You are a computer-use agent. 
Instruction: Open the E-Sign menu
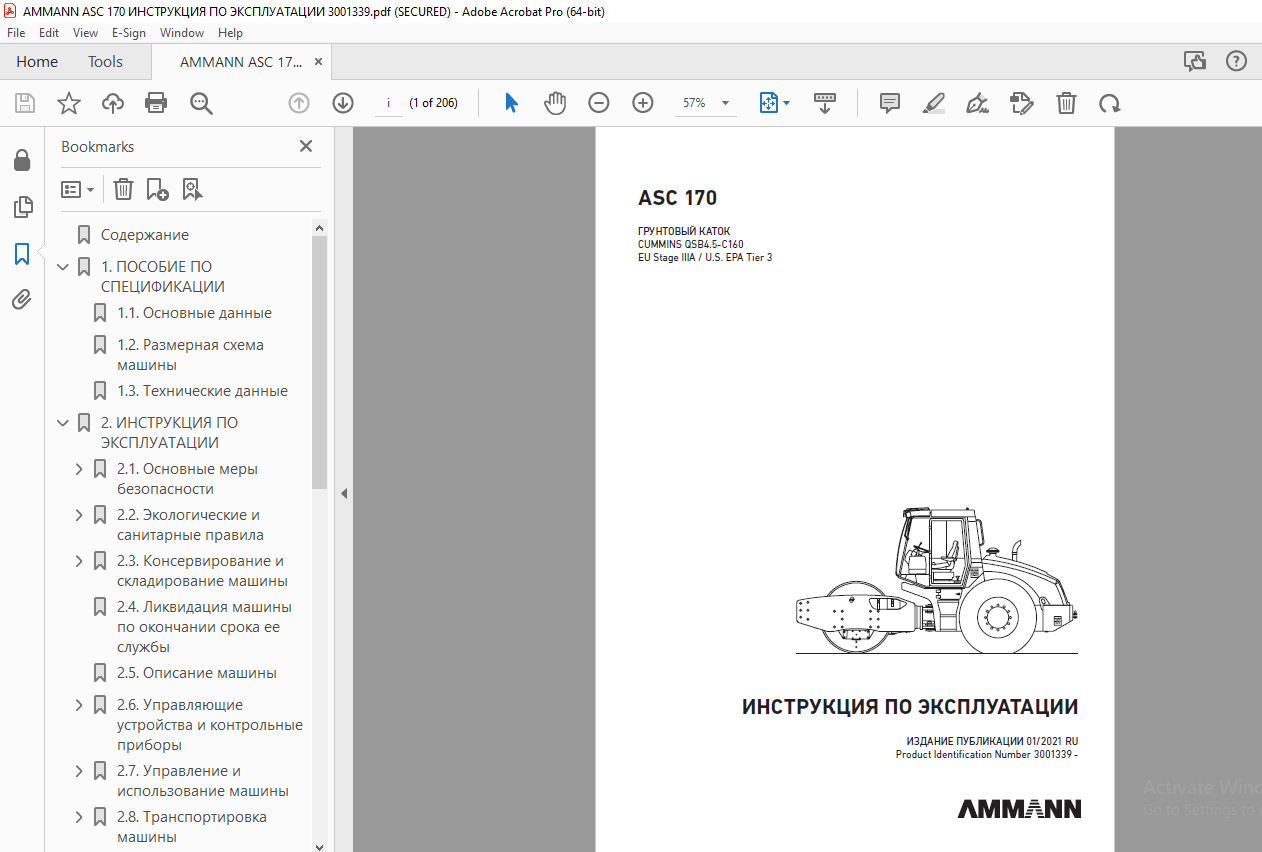129,33
